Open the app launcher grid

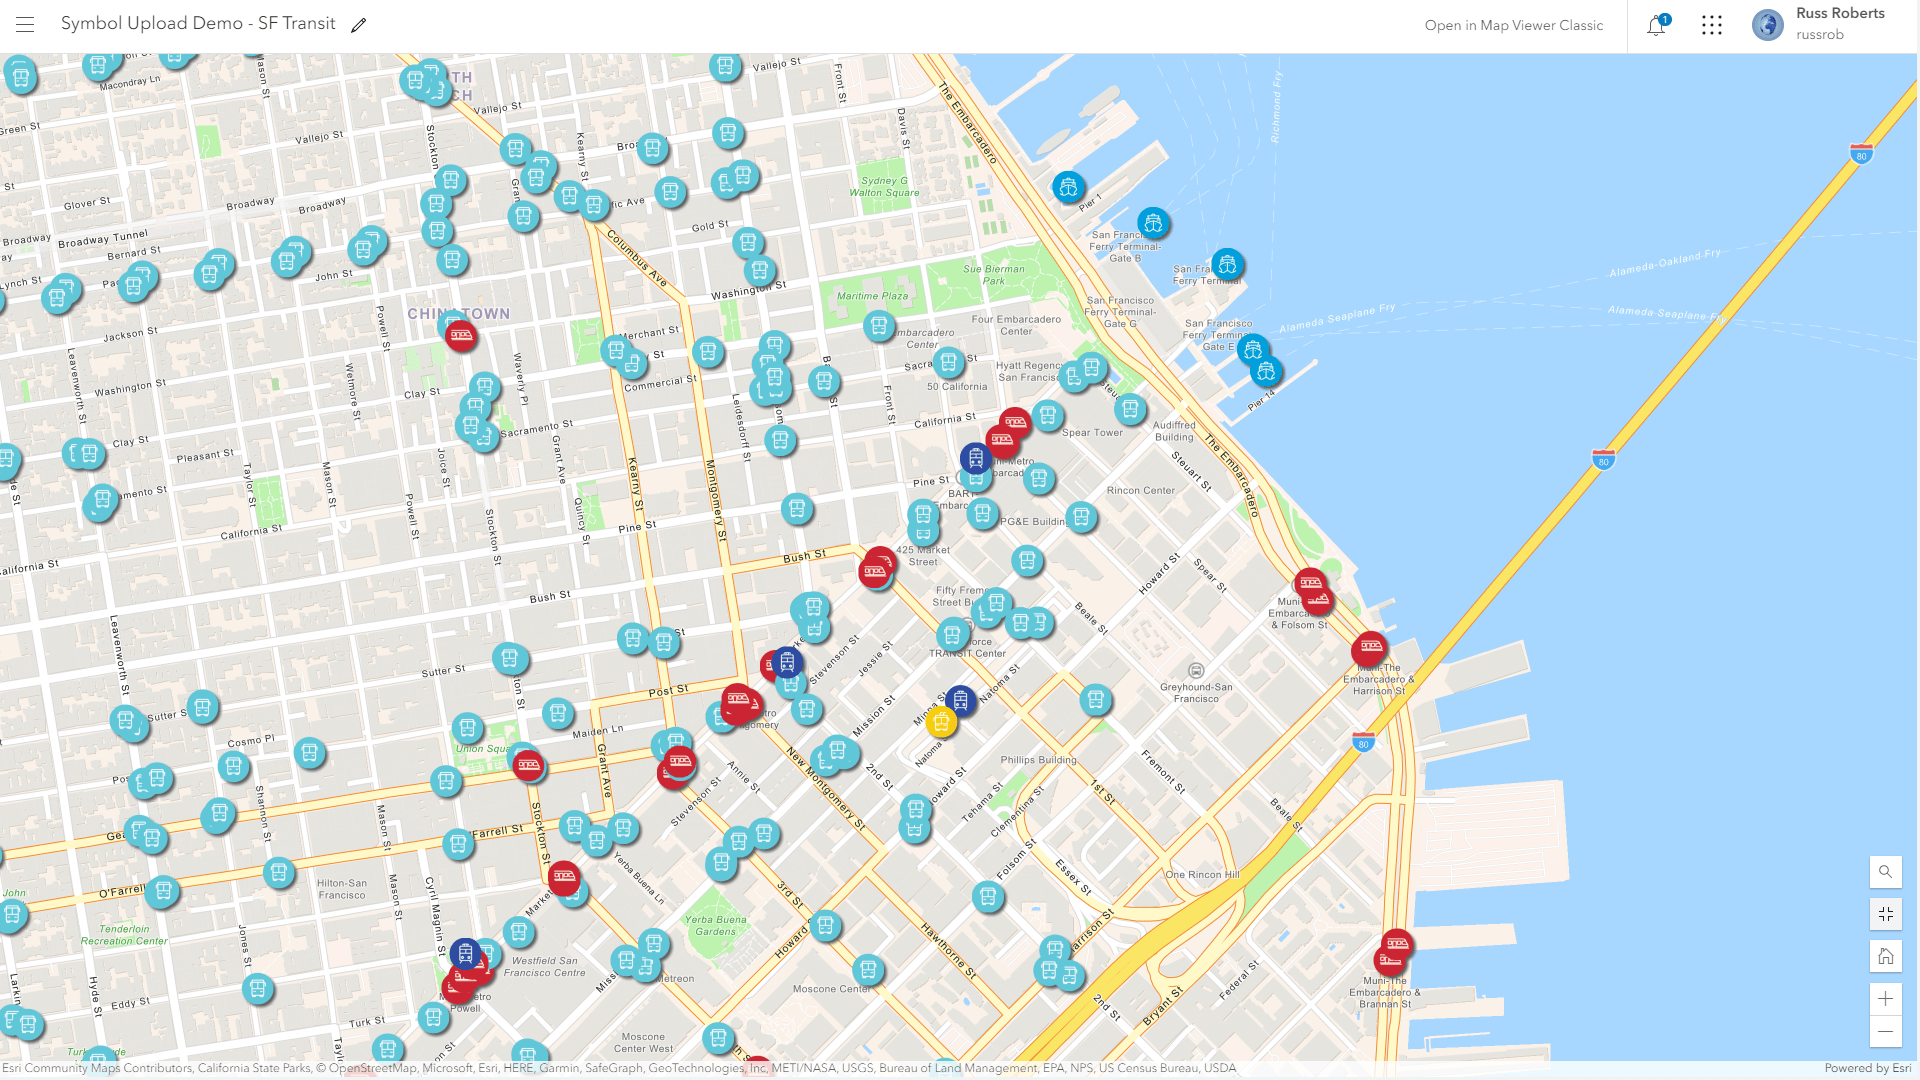[1712, 25]
